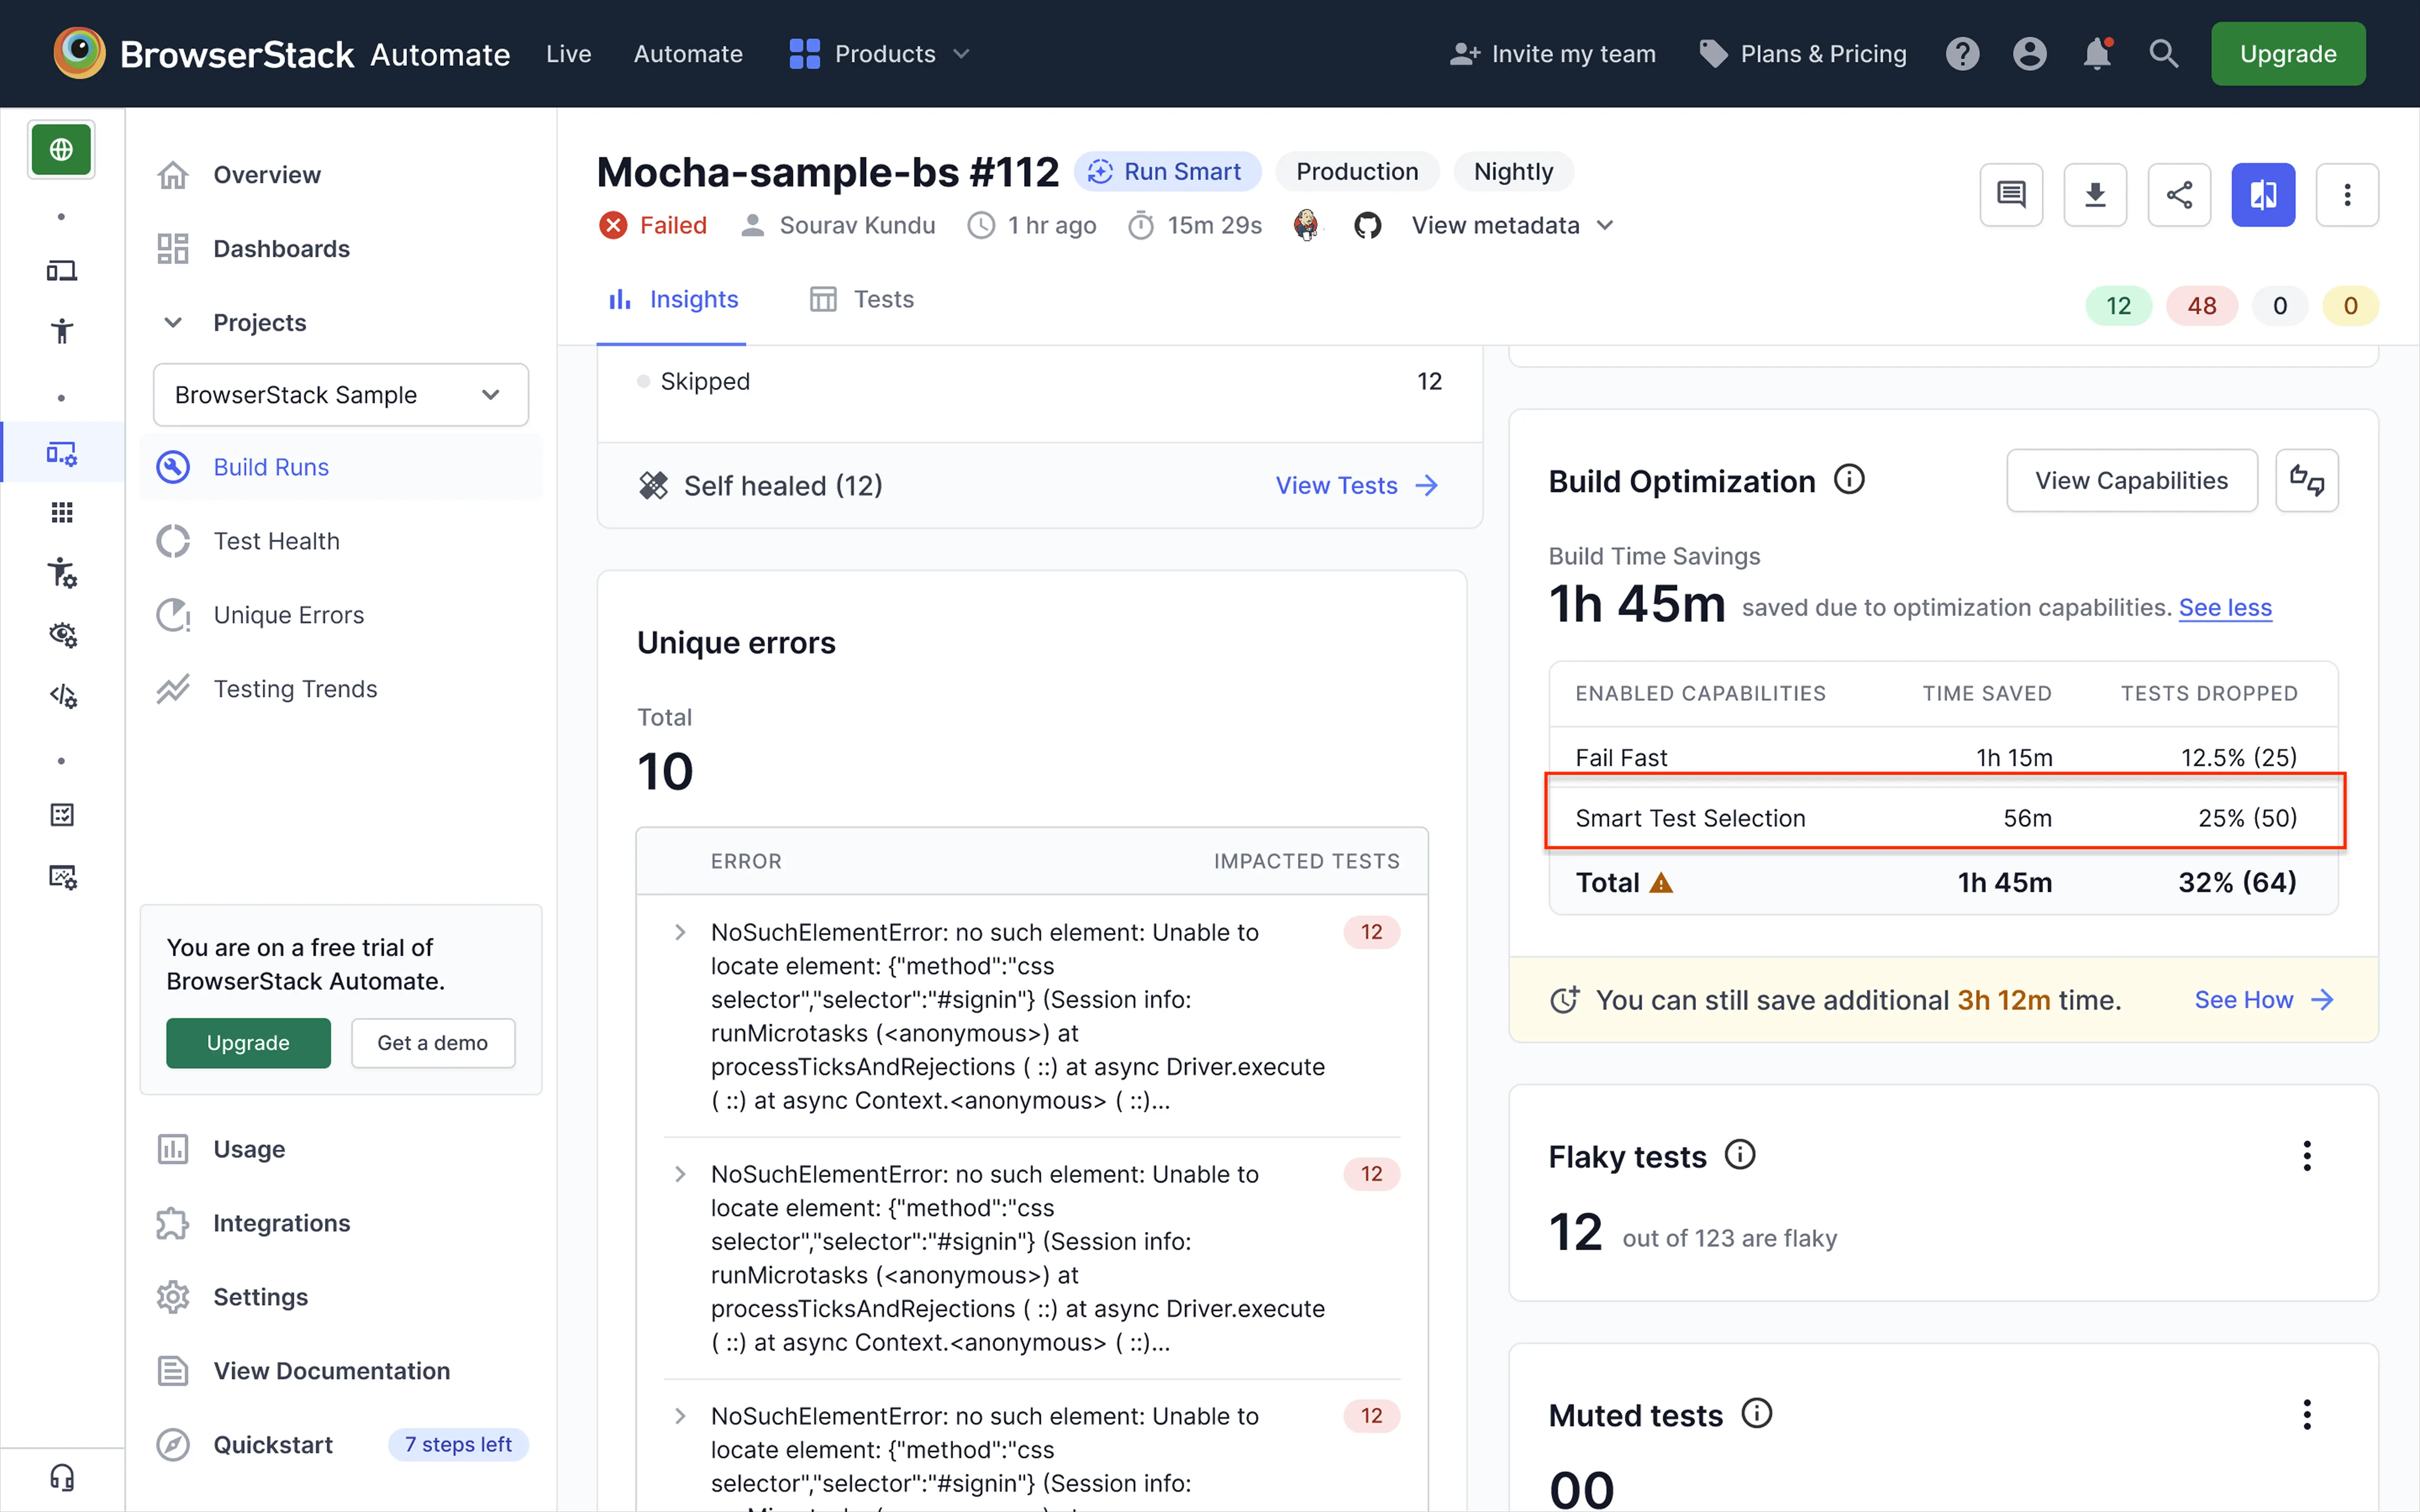This screenshot has width=2420, height=1512.
Task: Open the Automate menu item
Action: (x=688, y=54)
